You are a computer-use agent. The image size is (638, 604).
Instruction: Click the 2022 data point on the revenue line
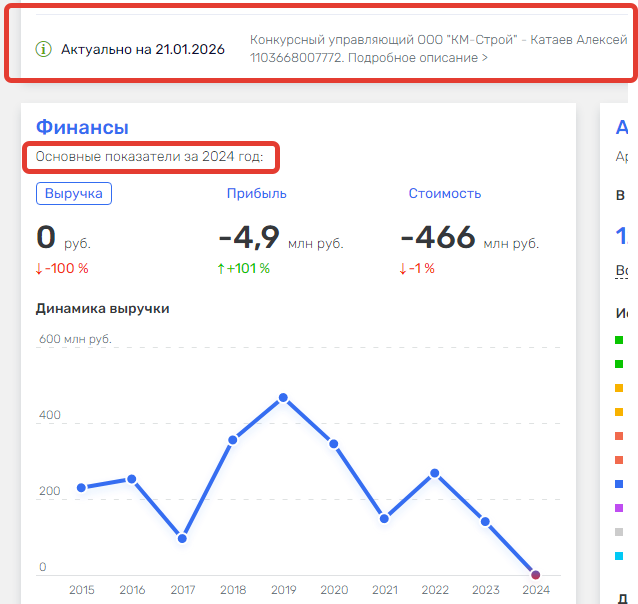click(x=434, y=473)
